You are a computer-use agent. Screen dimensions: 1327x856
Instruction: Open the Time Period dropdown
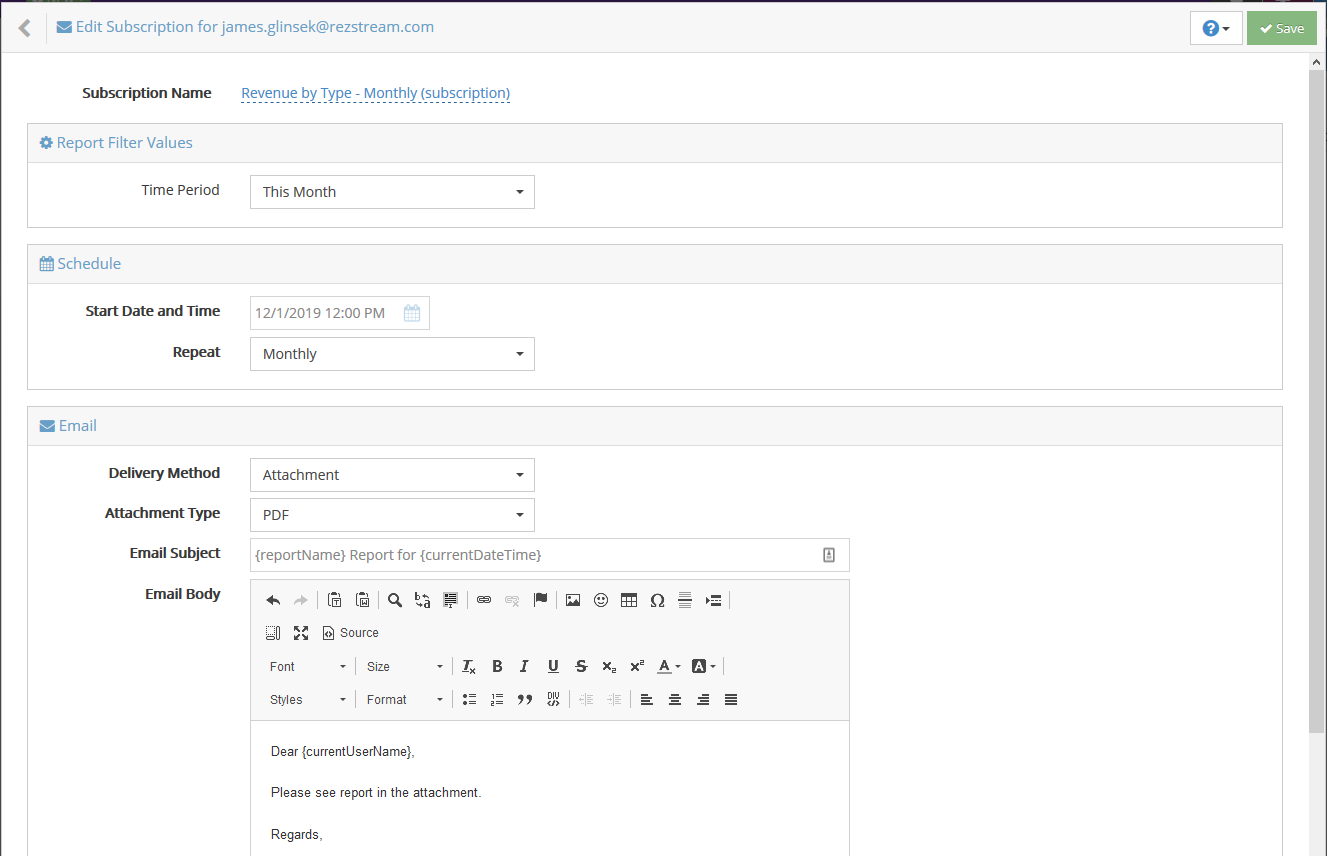click(x=392, y=192)
